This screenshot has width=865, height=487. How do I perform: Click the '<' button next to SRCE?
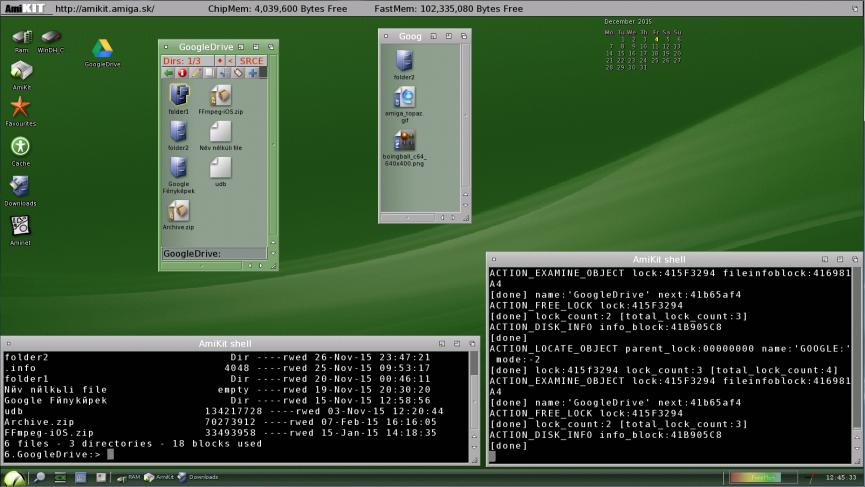[x=231, y=61]
